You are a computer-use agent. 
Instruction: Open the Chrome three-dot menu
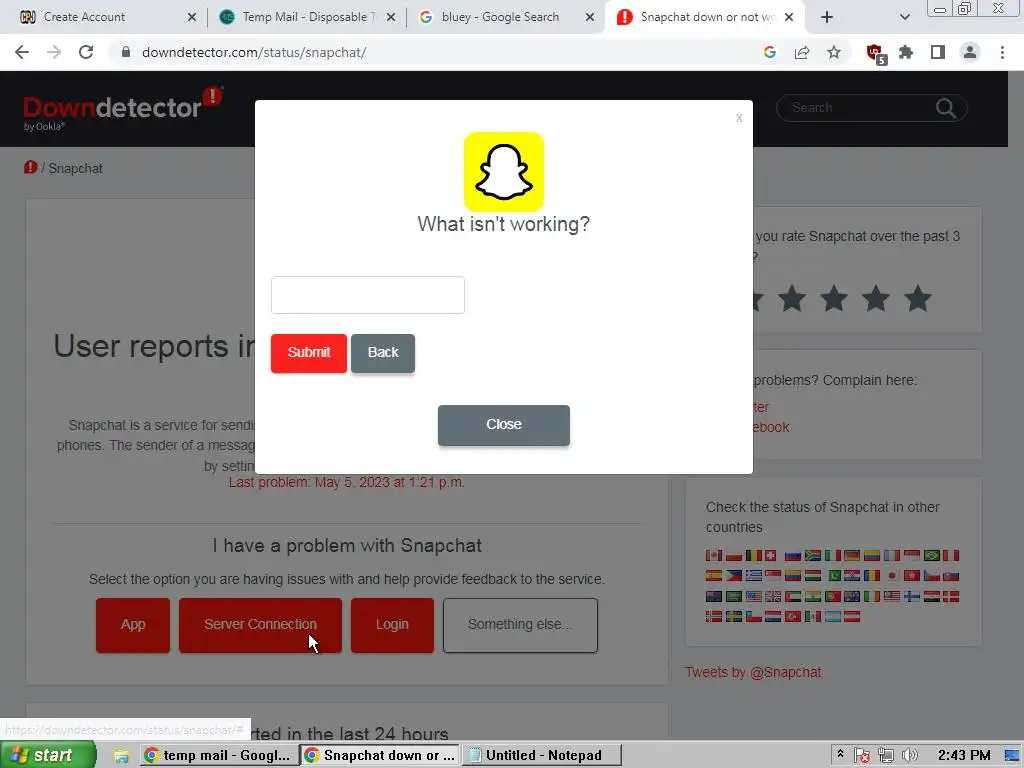pos(1002,52)
